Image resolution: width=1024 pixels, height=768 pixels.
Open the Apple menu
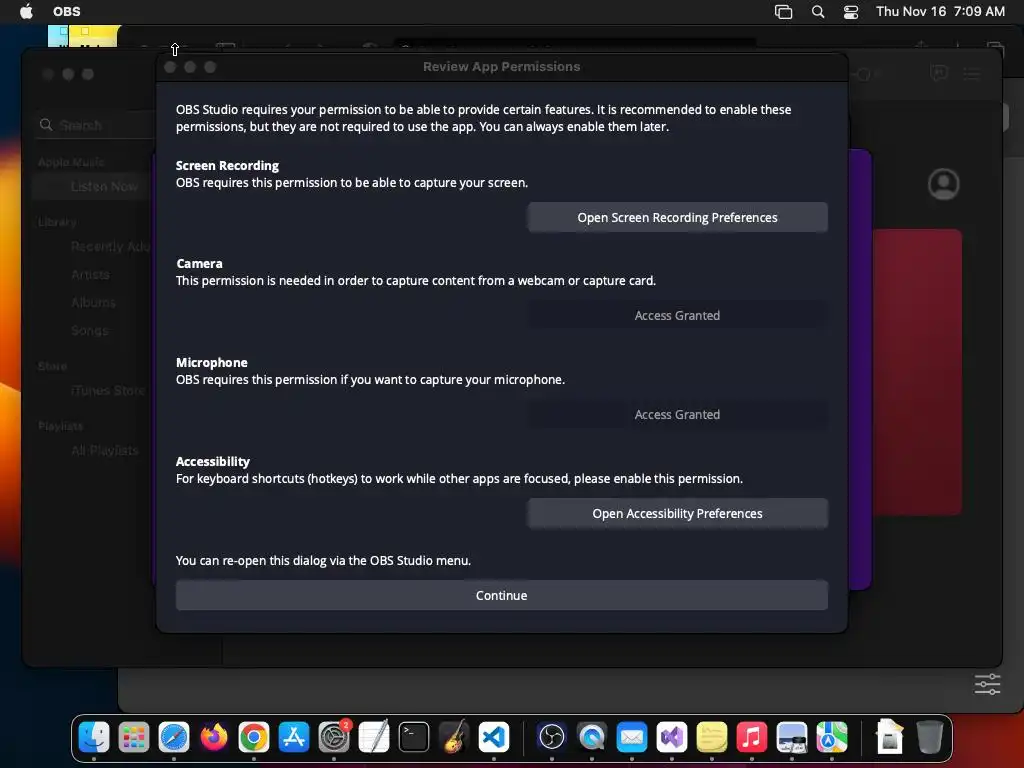[x=26, y=11]
